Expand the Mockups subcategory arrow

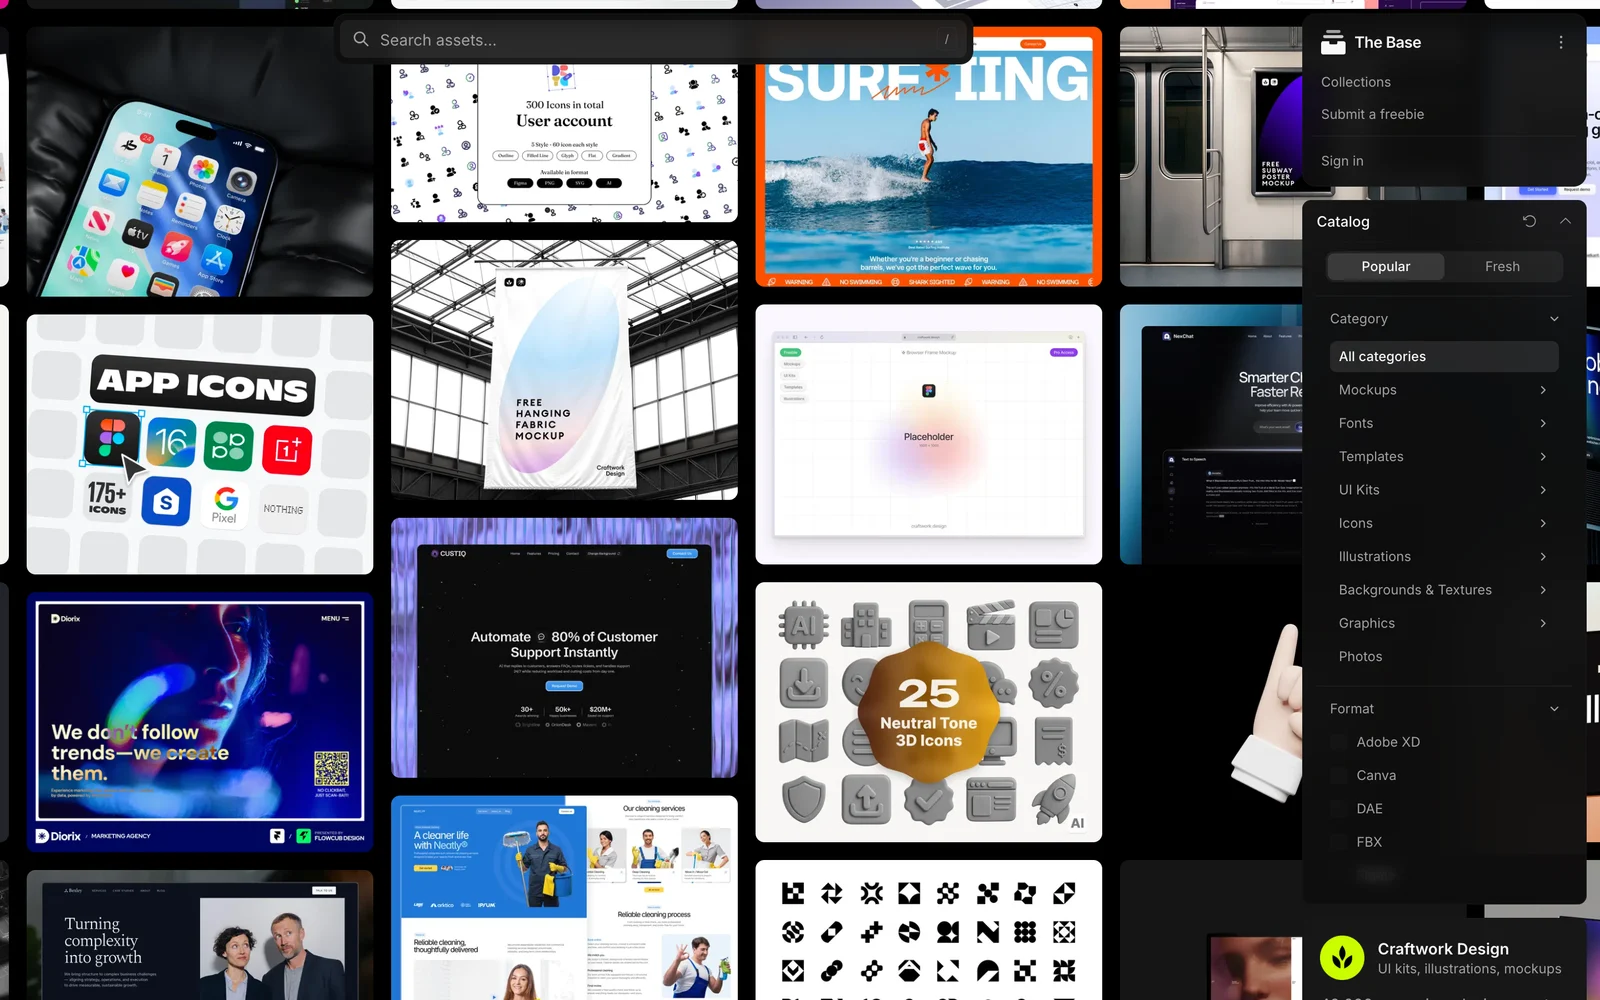tap(1543, 390)
